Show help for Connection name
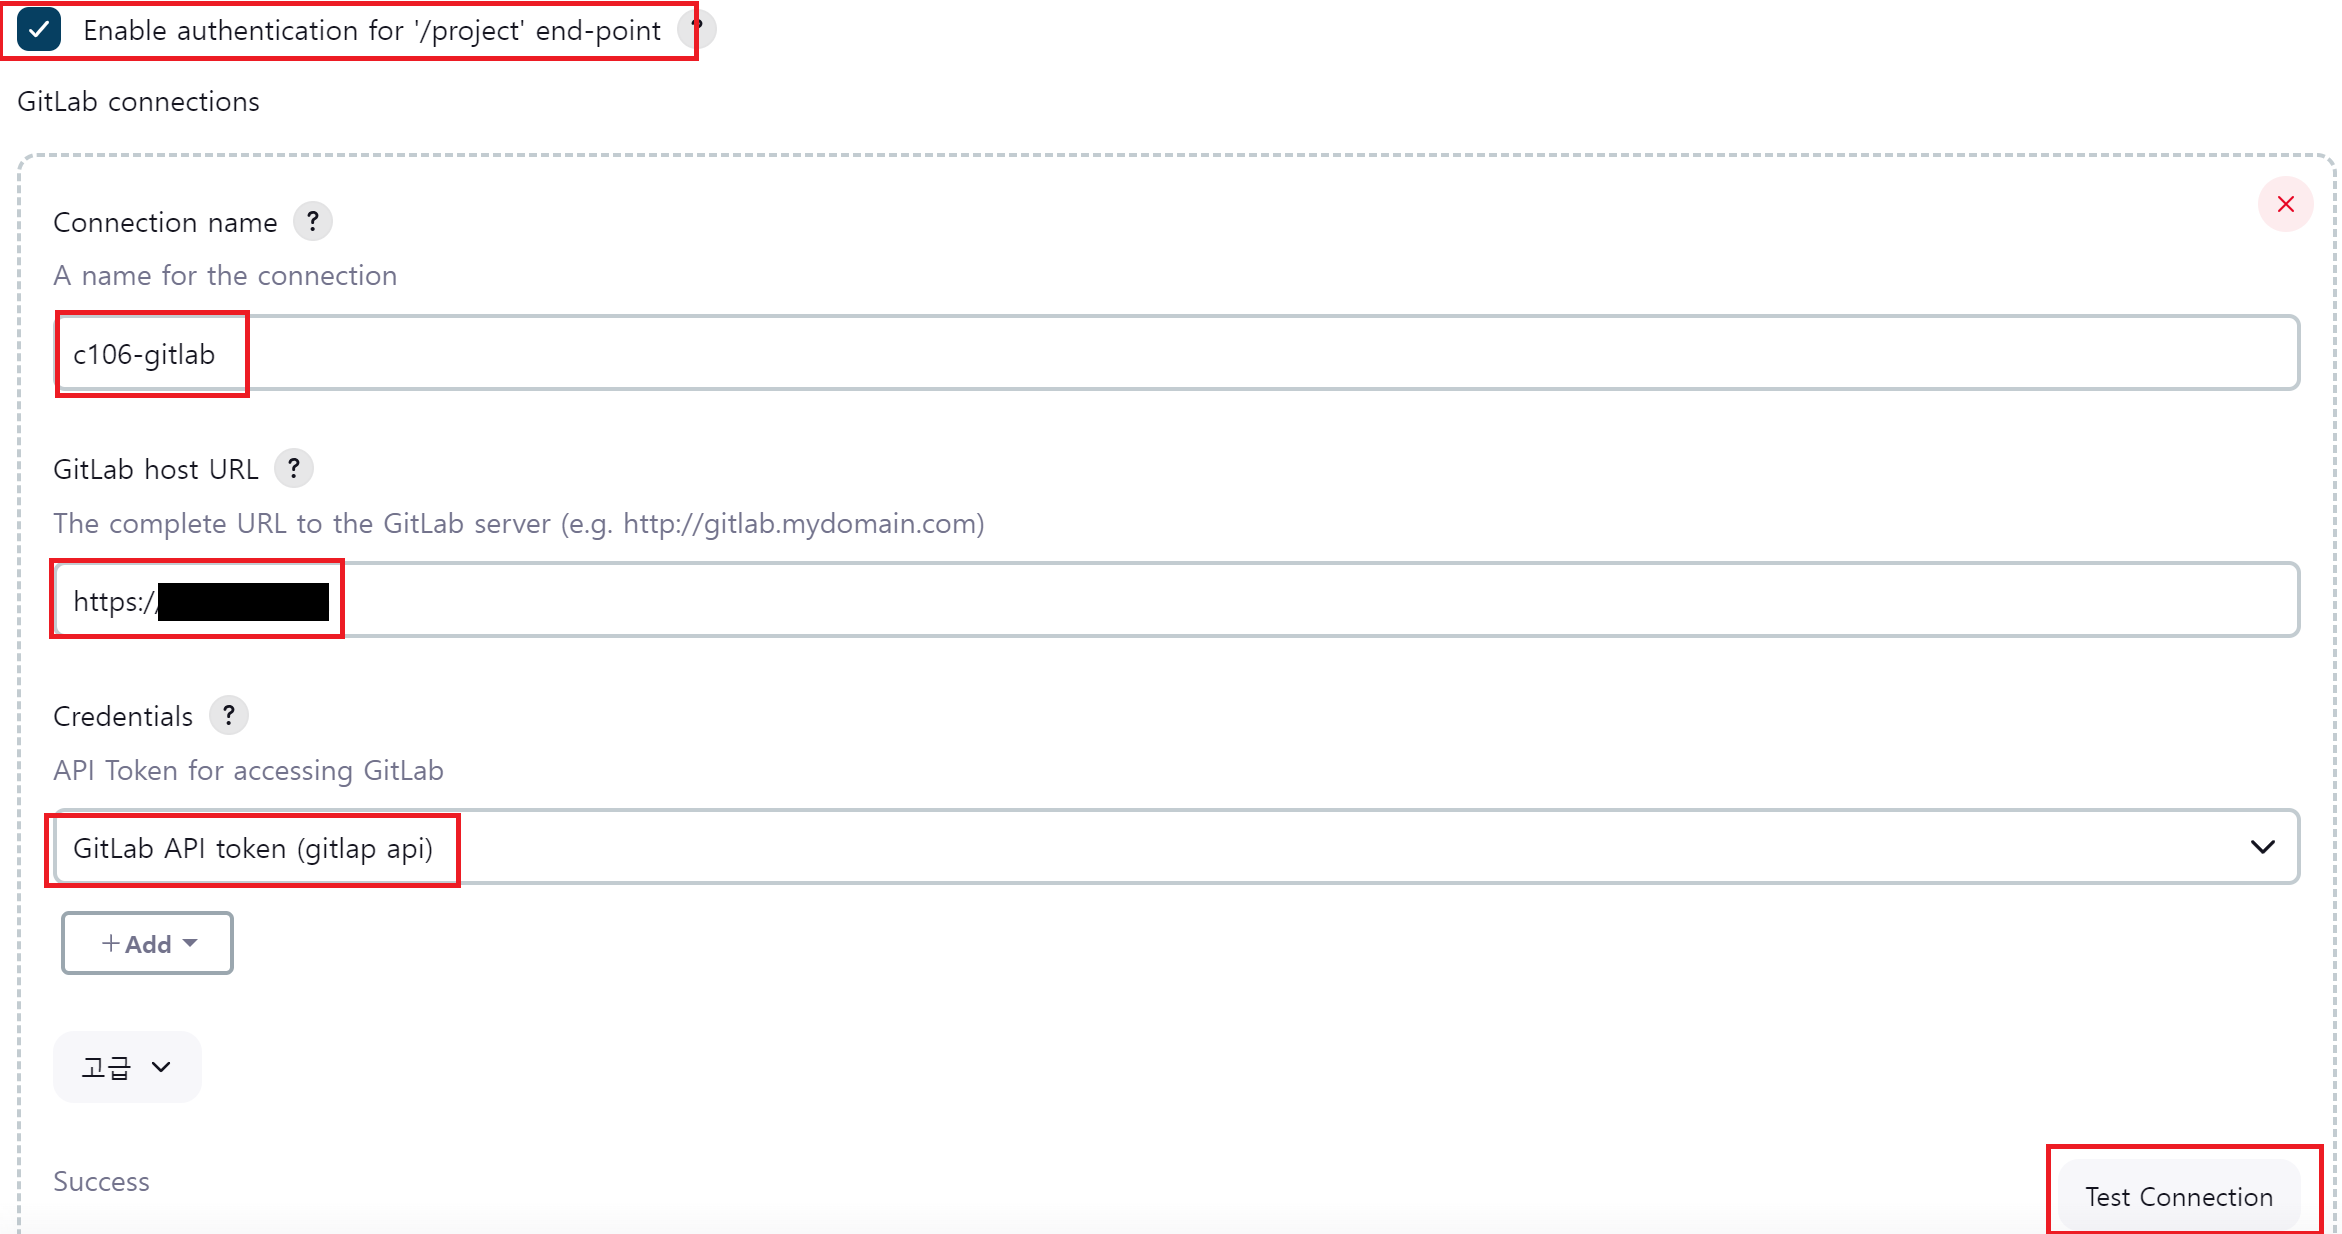 313,221
